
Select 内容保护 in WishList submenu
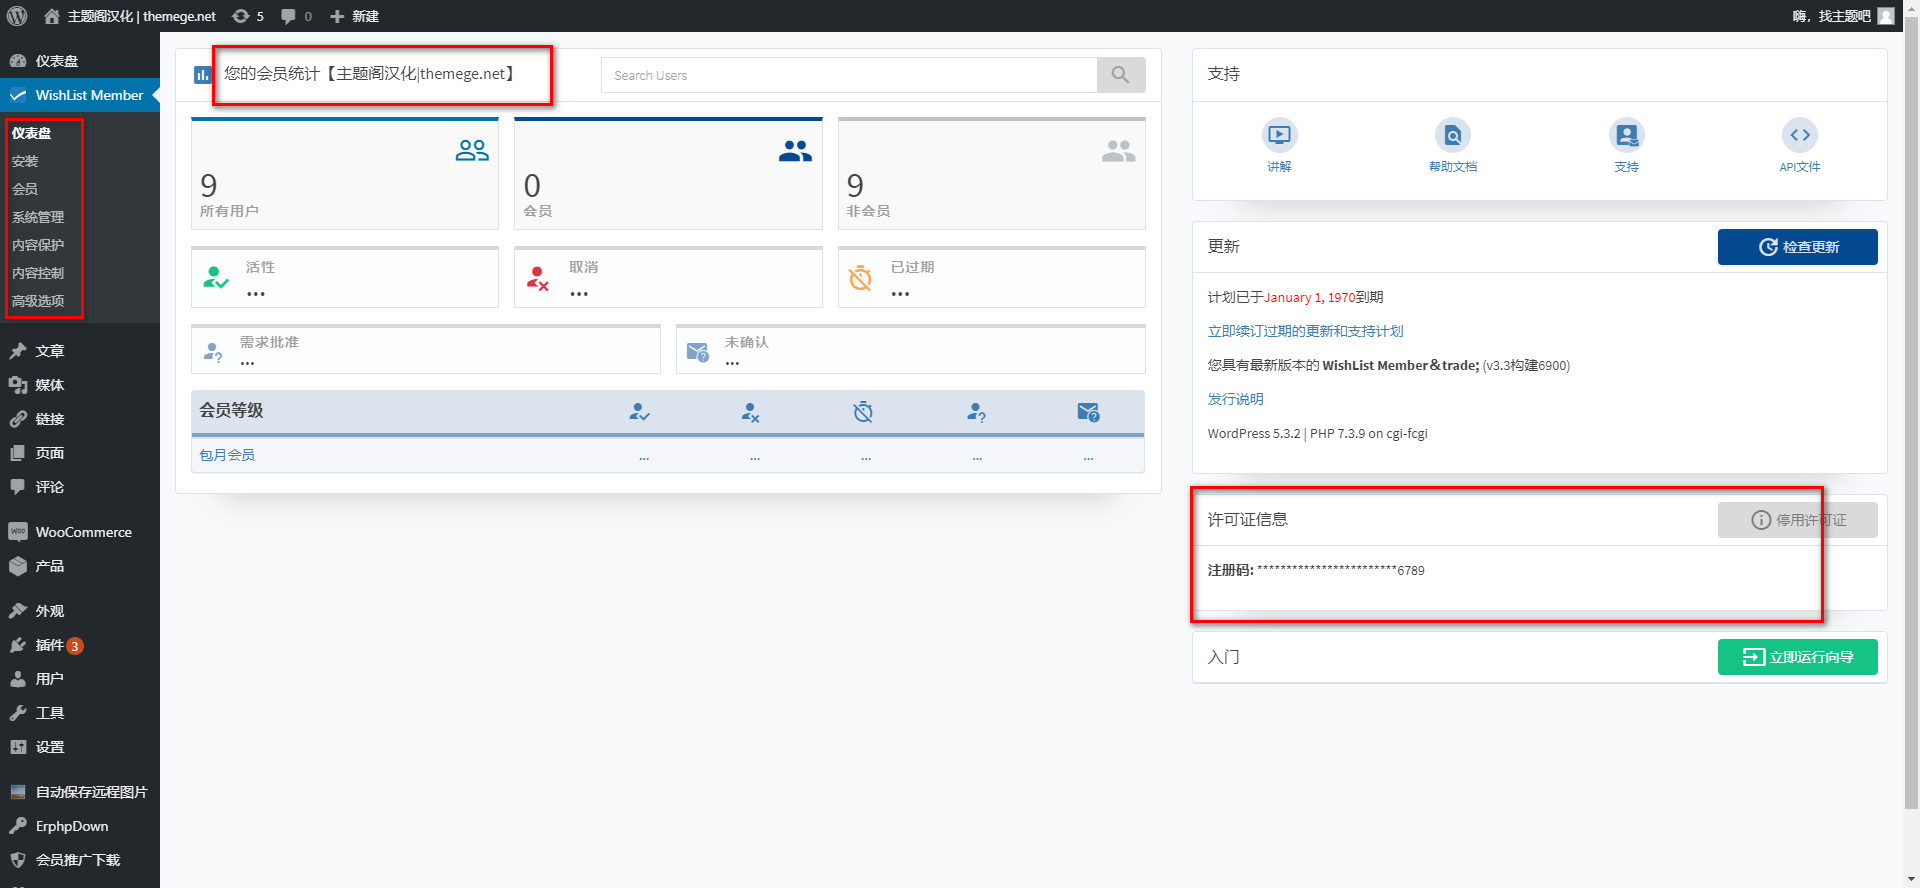(x=38, y=245)
